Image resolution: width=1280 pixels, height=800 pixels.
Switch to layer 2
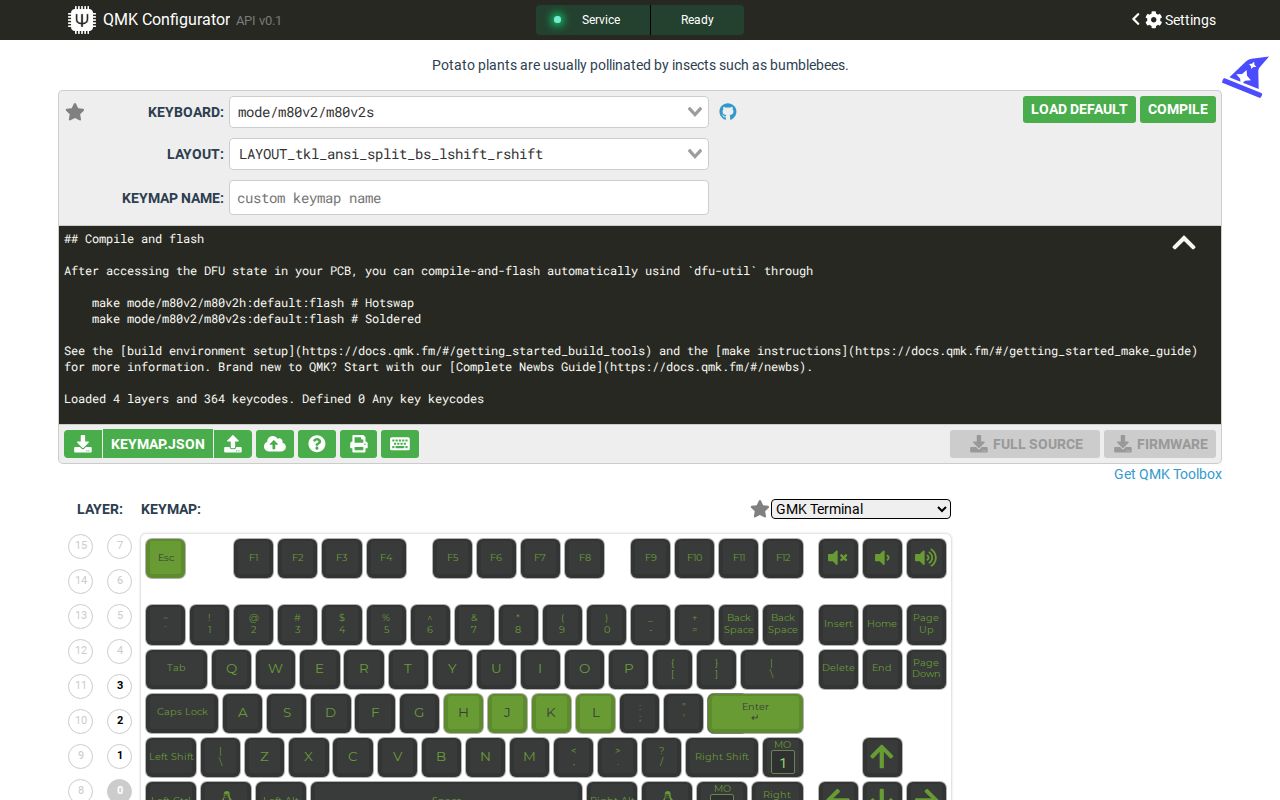pos(119,721)
